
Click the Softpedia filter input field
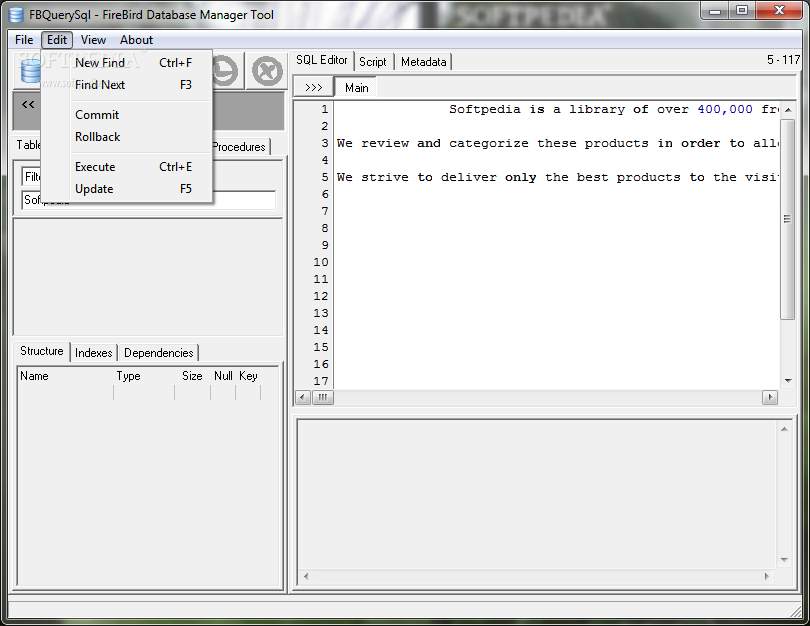pos(149,200)
